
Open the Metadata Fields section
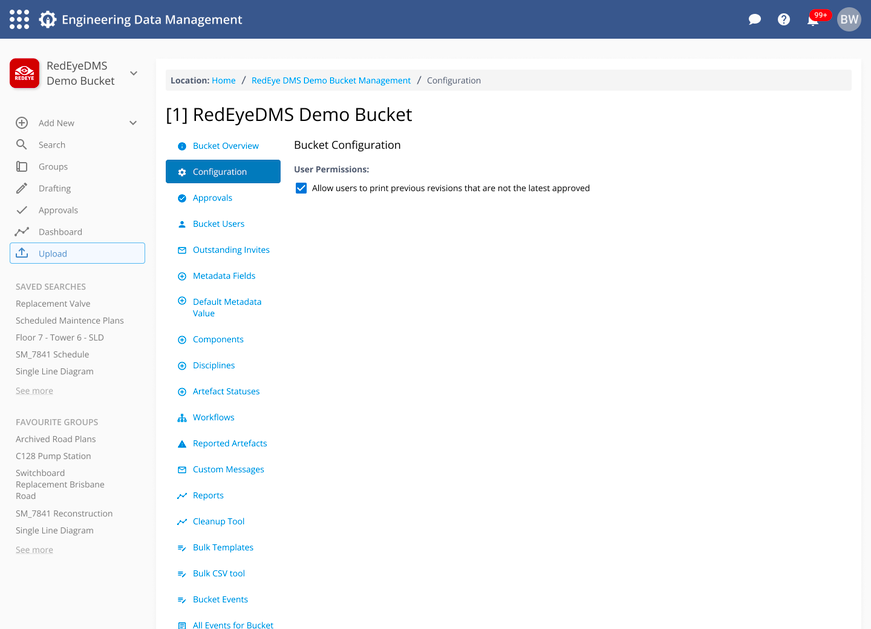click(224, 276)
